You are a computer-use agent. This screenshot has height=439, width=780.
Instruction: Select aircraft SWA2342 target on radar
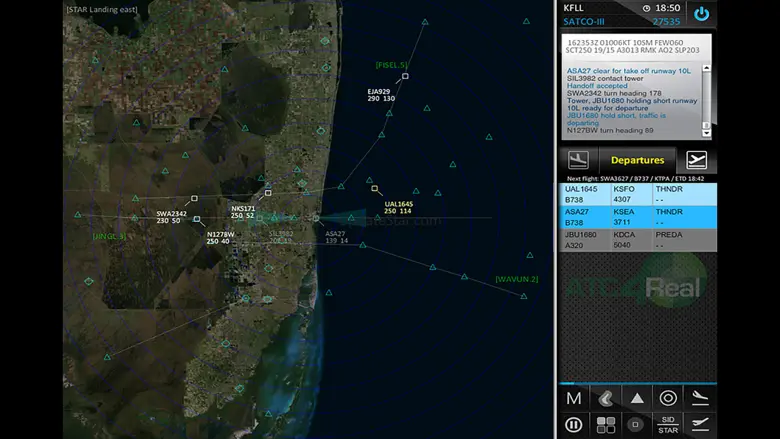(x=194, y=198)
